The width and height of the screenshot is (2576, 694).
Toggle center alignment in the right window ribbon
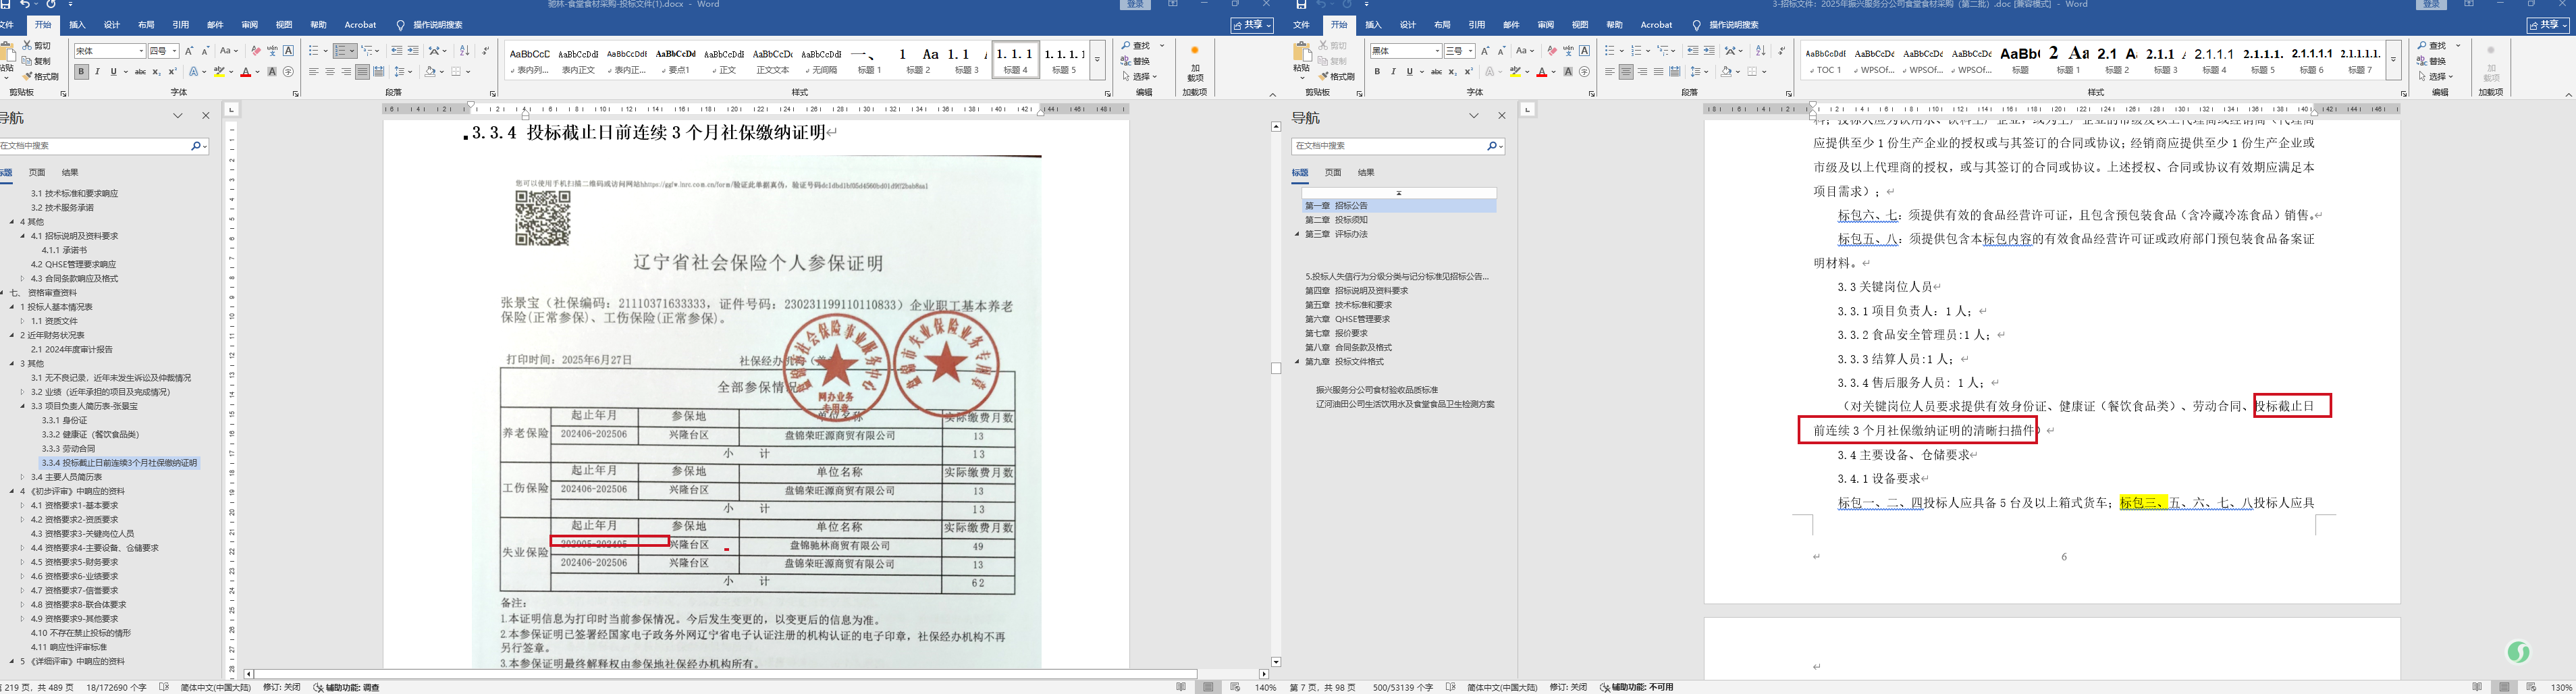[x=1626, y=72]
